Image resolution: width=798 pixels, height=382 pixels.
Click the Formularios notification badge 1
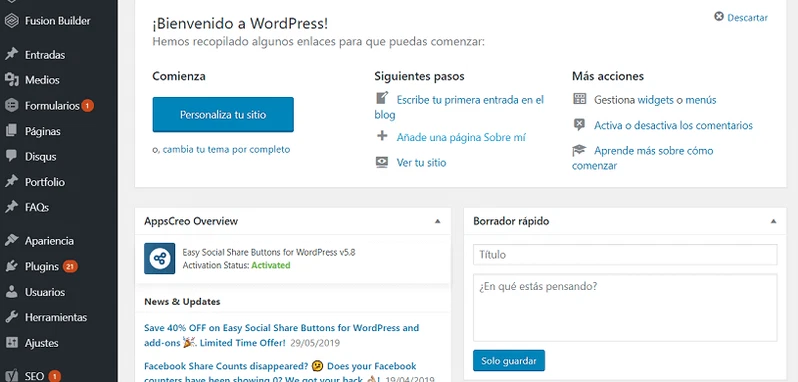coord(87,106)
